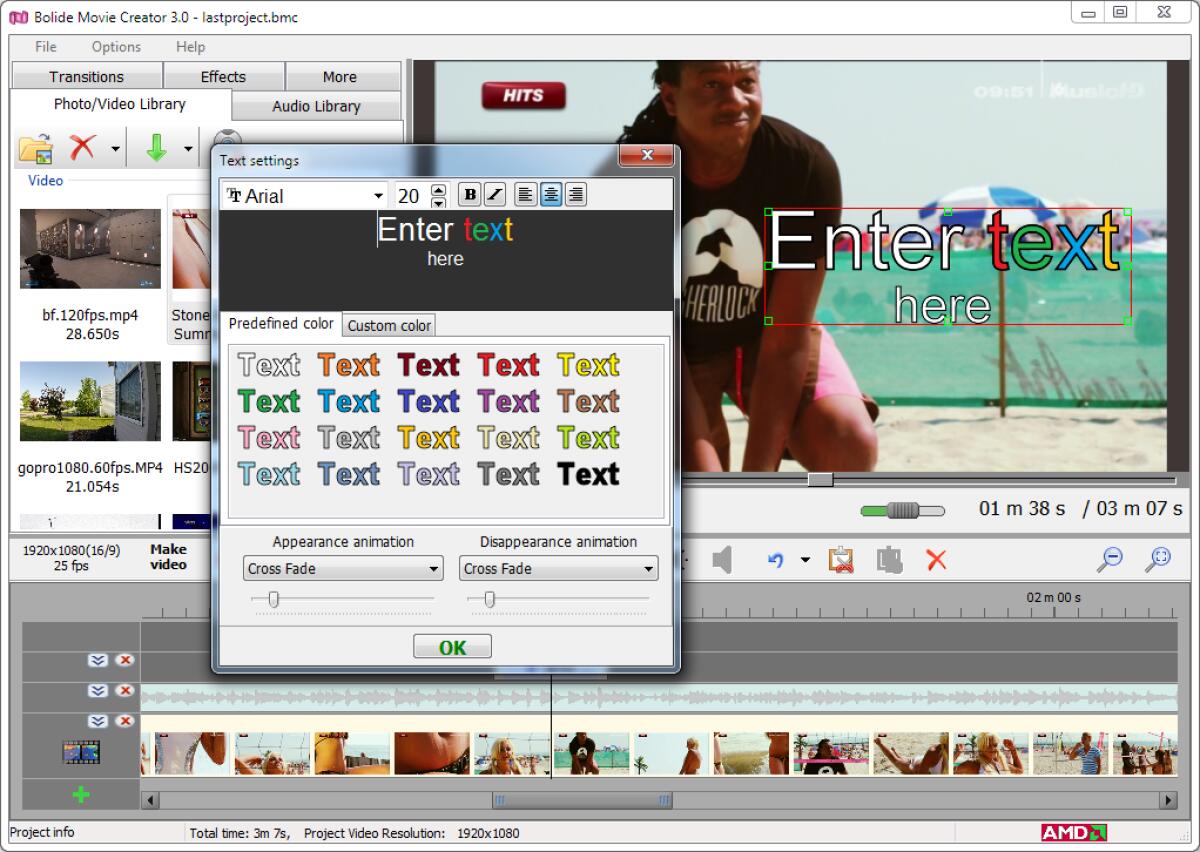The width and height of the screenshot is (1200, 852).
Task: Open the Arial font dropdown
Action: click(378, 195)
